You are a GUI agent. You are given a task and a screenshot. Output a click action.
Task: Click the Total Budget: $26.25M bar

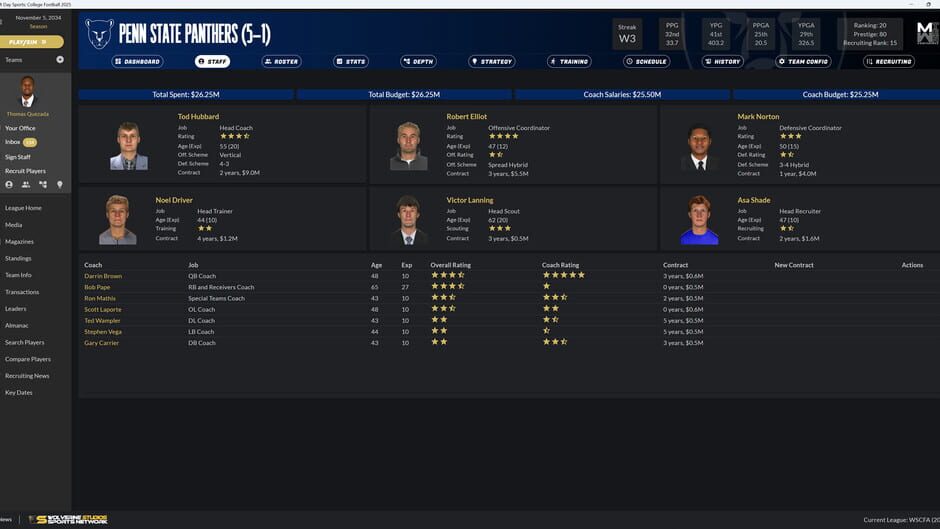coord(404,95)
